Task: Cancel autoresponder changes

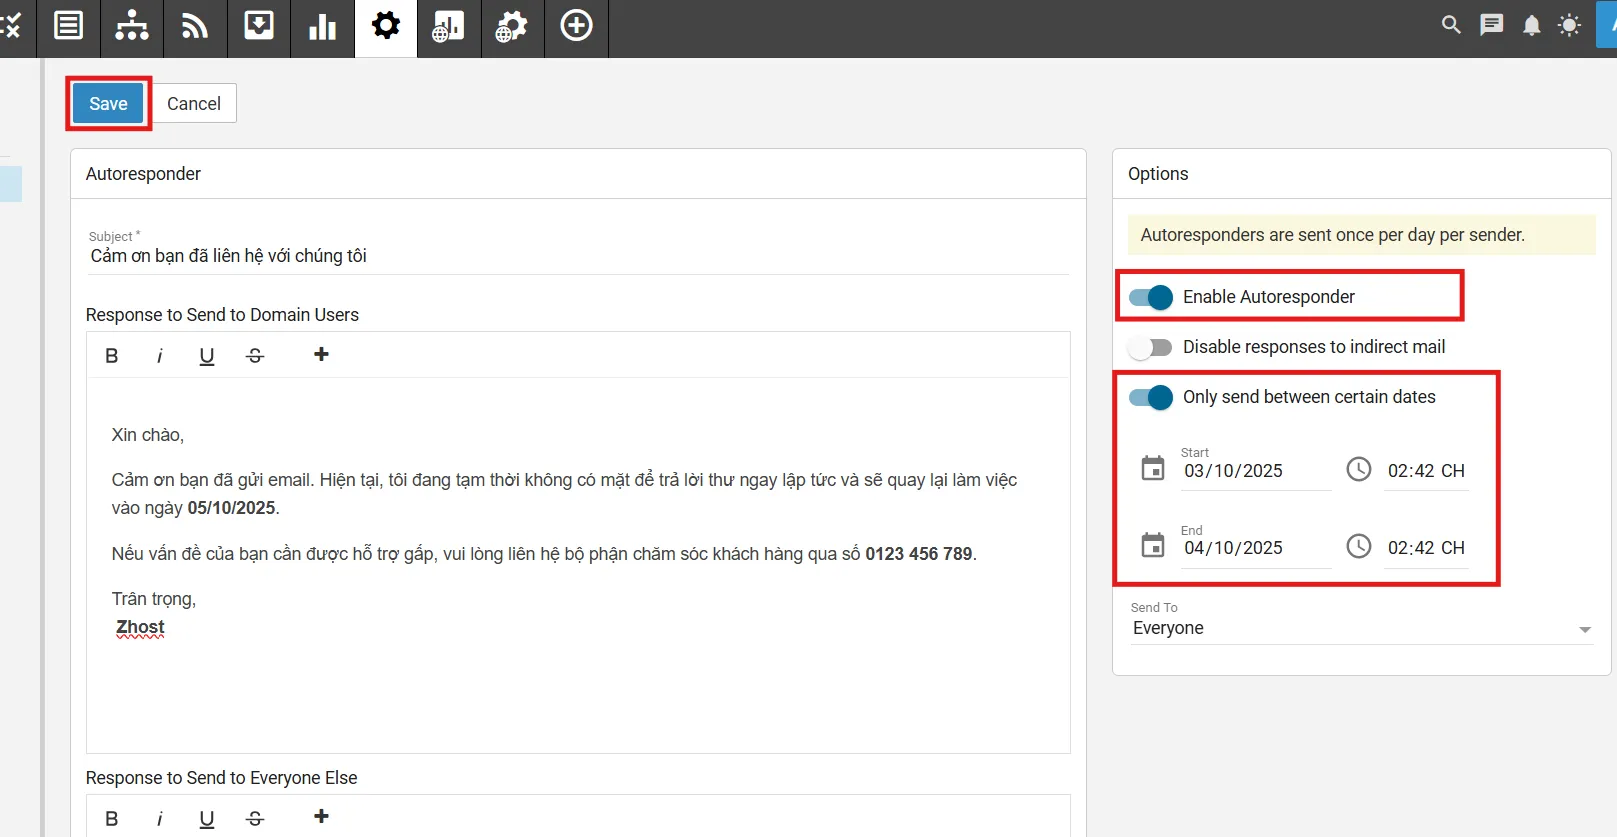Action: (194, 104)
